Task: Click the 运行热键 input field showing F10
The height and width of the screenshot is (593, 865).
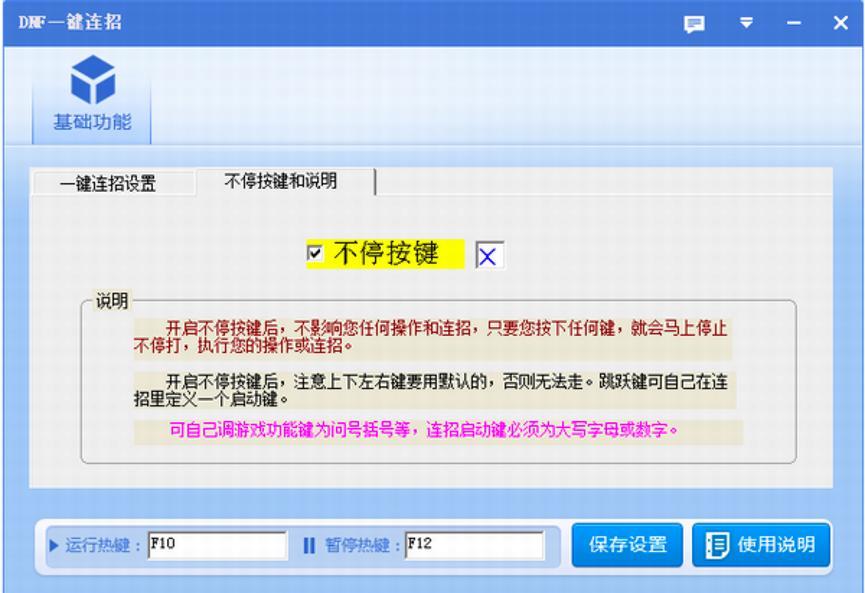Action: [x=217, y=545]
